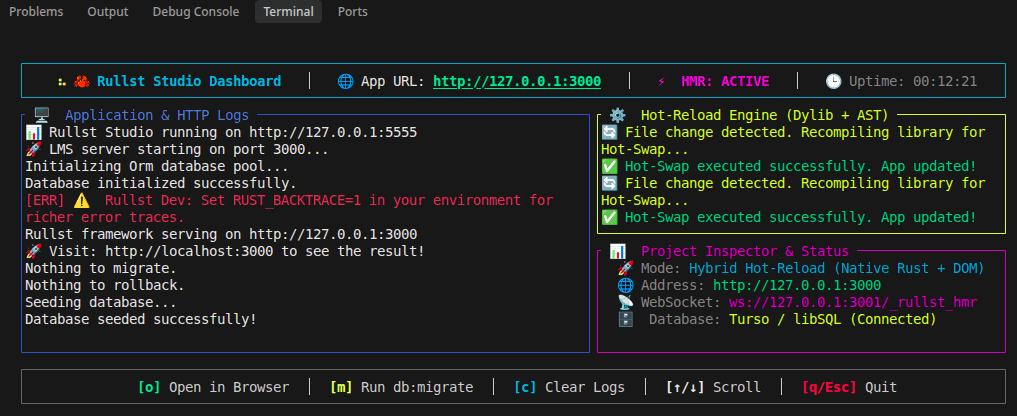
Task: Click the monitor icon of Application & HTTP Logs
Action: pos(42,116)
